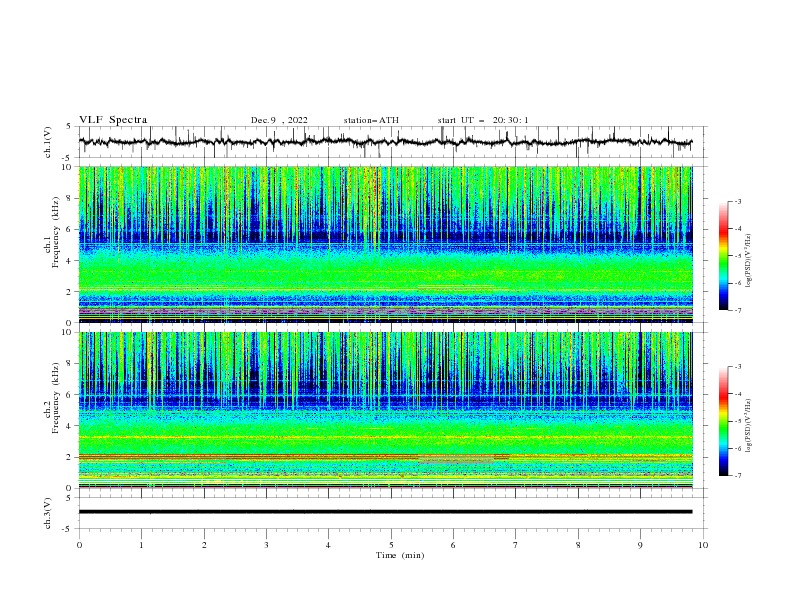
Task: Click the "-7" tick on ch.2 colorbar
Action: click(737, 476)
